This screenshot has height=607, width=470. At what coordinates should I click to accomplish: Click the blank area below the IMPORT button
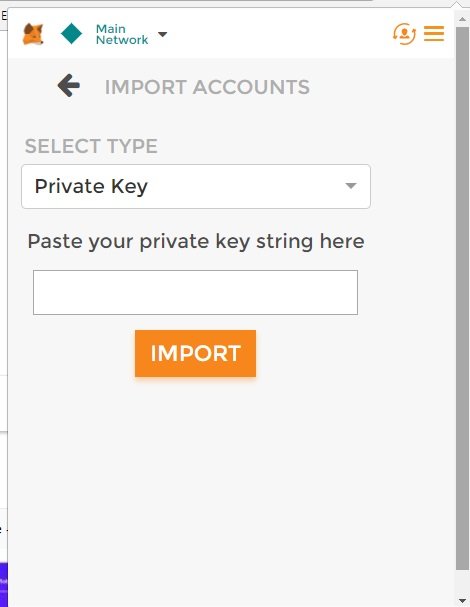click(x=231, y=484)
